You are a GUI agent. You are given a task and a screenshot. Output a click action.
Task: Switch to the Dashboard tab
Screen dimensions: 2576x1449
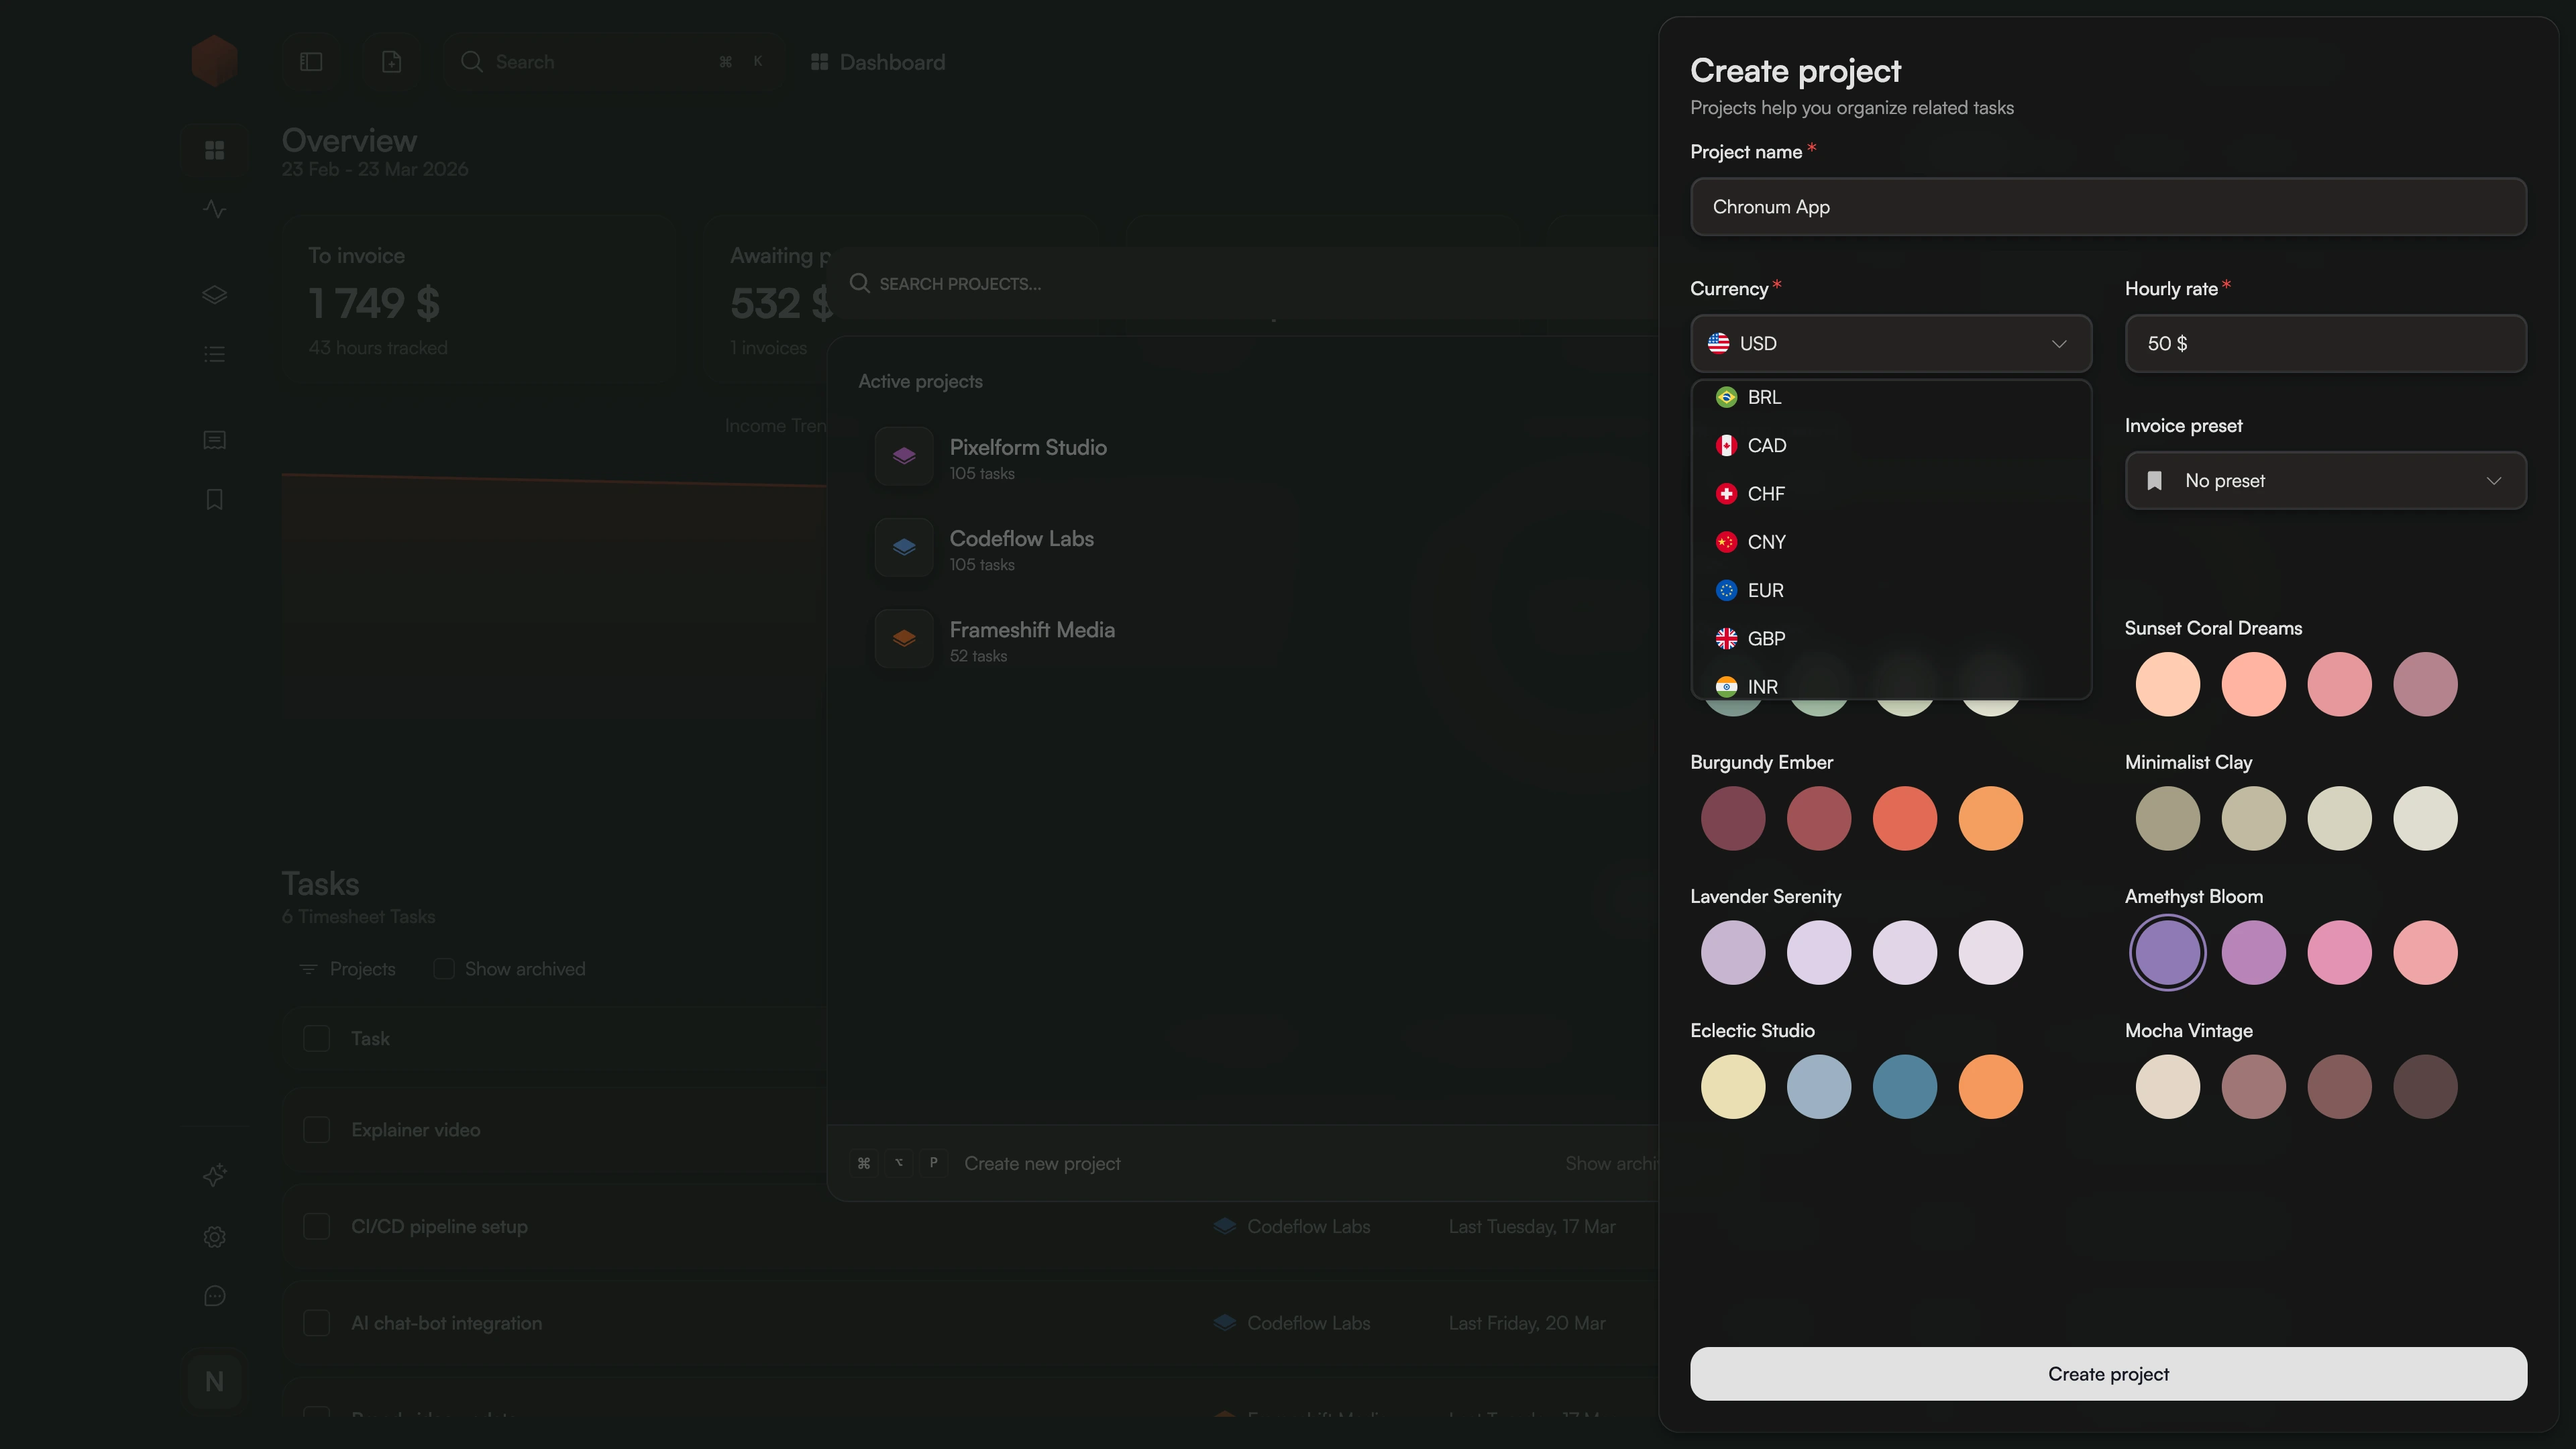coord(877,62)
